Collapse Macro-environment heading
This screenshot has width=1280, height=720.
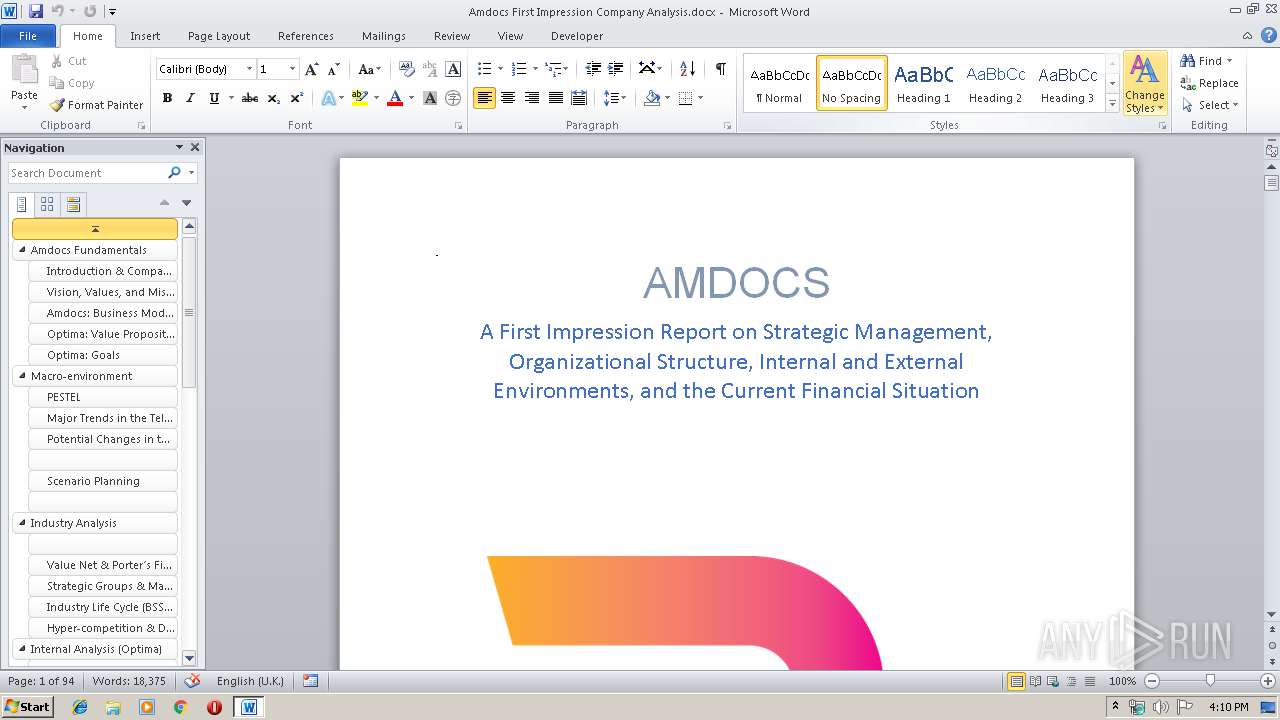(22, 376)
